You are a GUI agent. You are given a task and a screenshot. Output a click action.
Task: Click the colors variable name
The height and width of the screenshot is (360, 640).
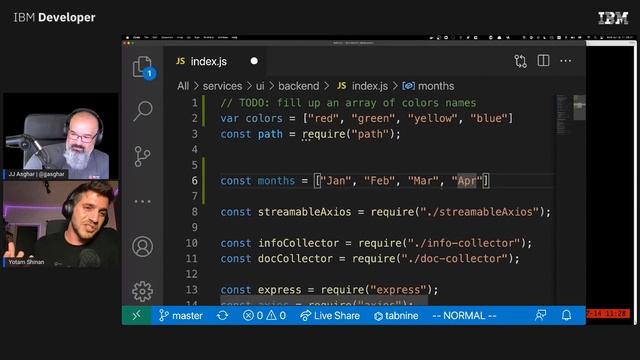pyautogui.click(x=264, y=118)
